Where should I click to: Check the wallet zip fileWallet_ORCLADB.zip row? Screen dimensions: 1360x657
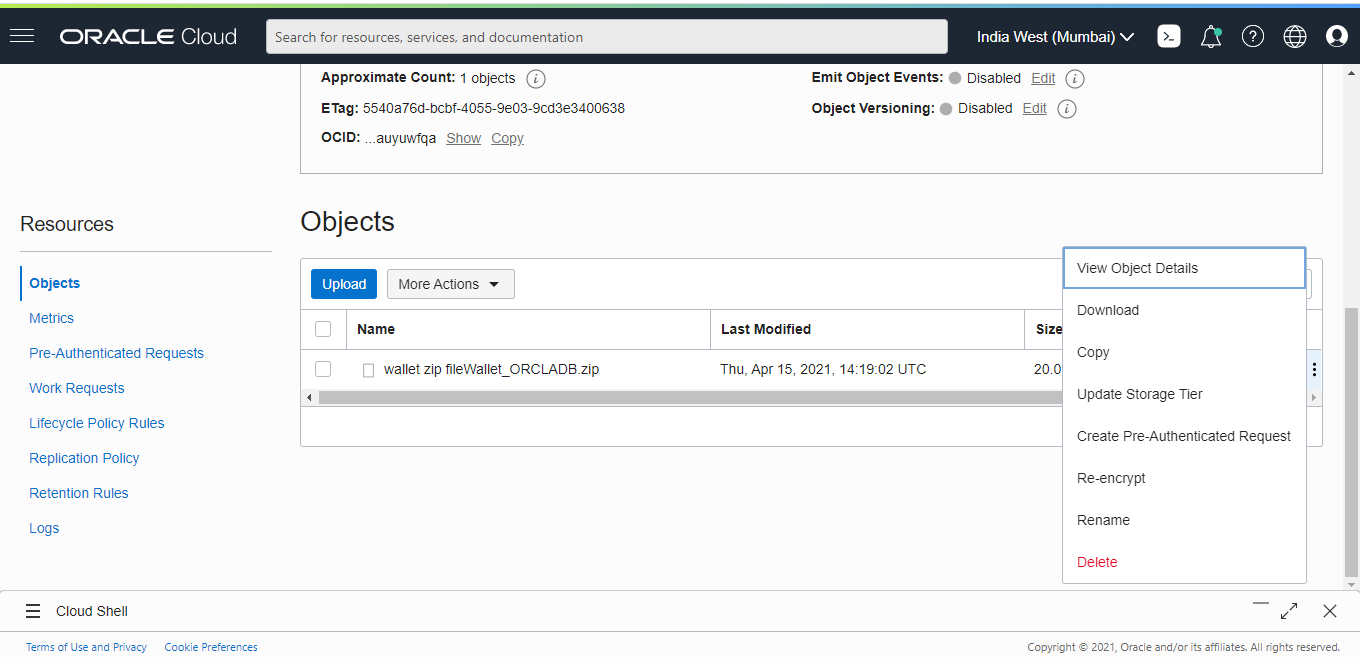pyautogui.click(x=323, y=369)
